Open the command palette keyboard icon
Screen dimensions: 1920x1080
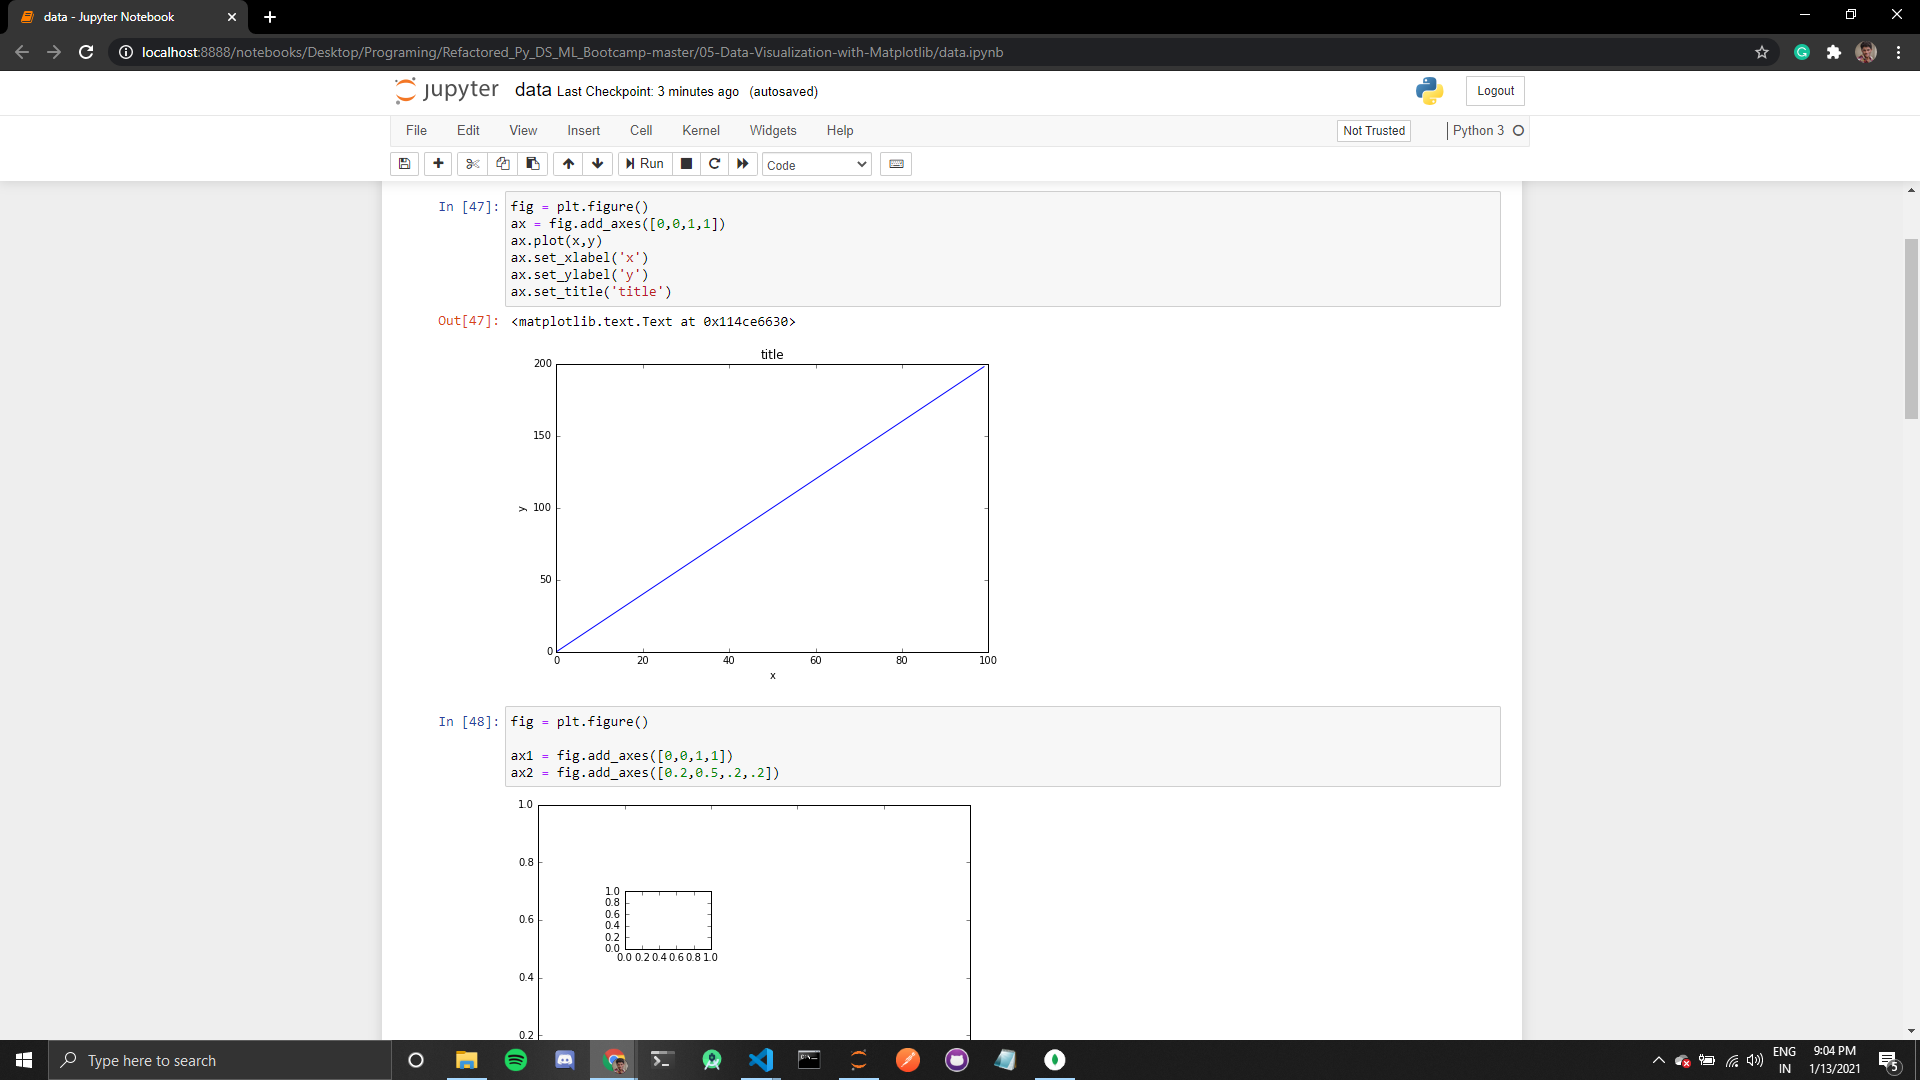tap(896, 164)
